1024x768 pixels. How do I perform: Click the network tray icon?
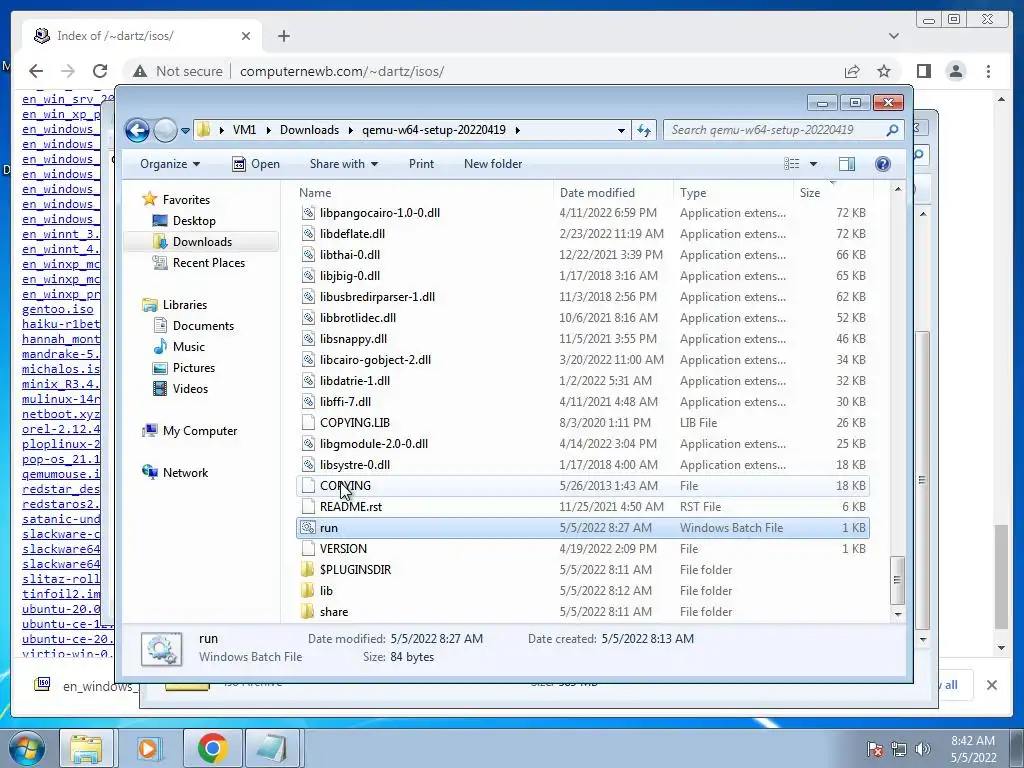(899, 749)
